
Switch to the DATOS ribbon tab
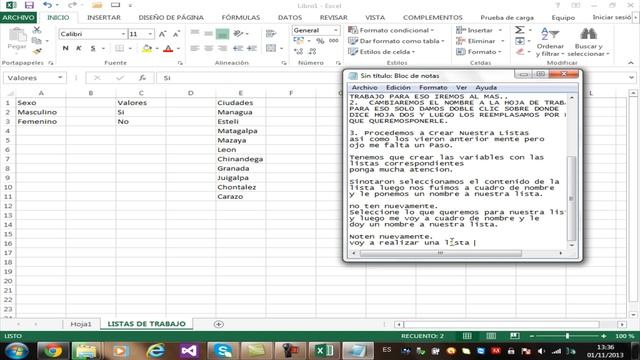[x=290, y=18]
